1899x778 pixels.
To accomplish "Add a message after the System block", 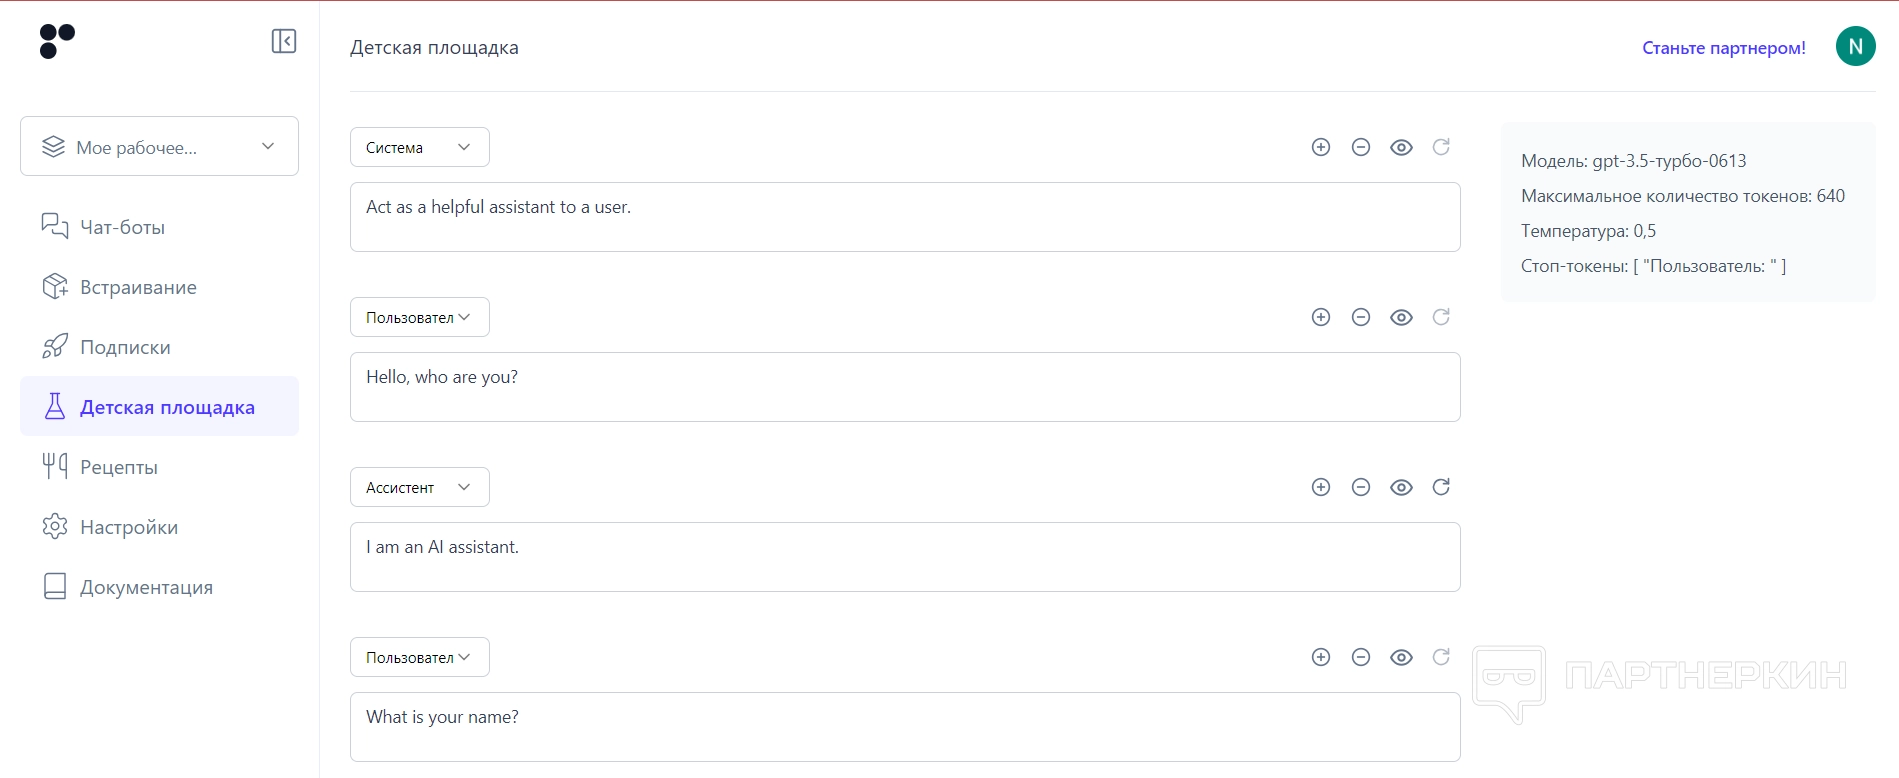I will [1321, 147].
